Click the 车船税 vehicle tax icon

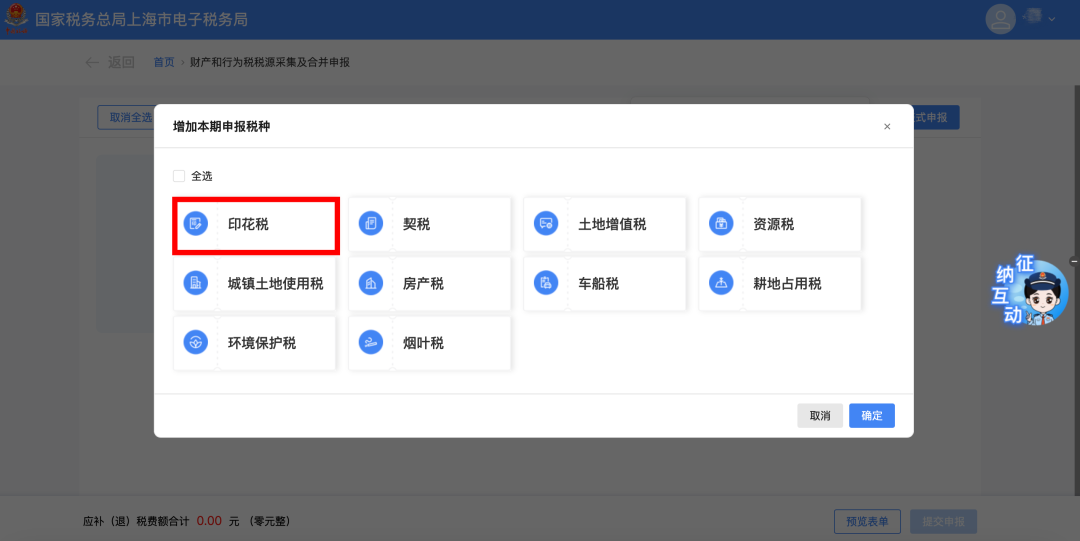[x=545, y=283]
